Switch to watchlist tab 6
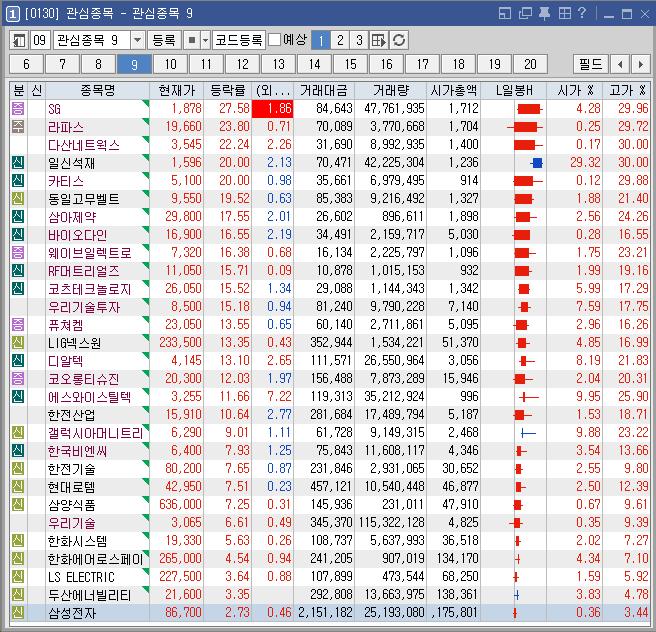656x632 pixels. (x=26, y=64)
